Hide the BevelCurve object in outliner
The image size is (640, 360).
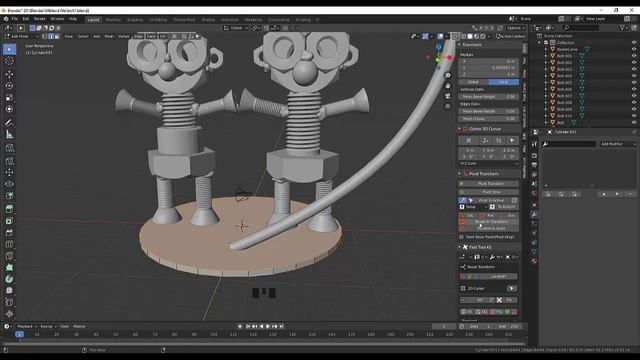(634, 49)
